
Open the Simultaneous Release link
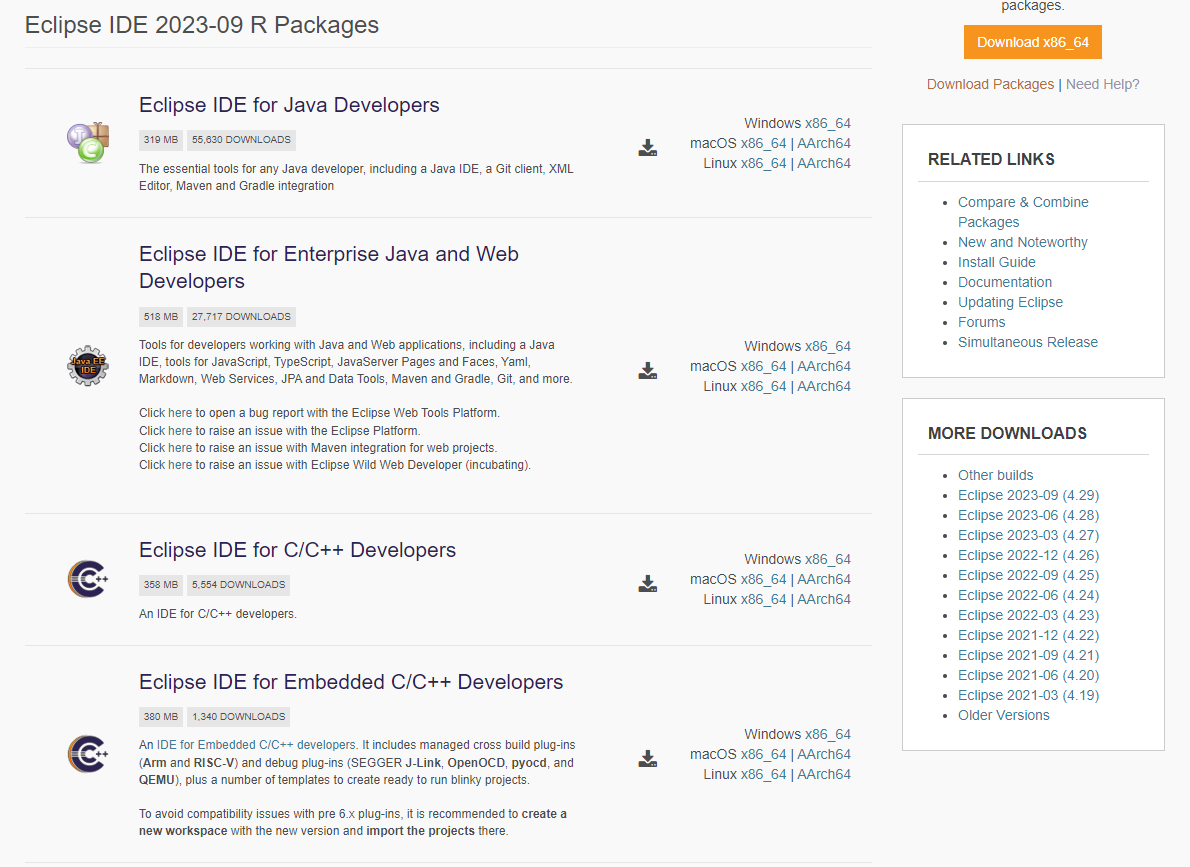pos(1028,342)
